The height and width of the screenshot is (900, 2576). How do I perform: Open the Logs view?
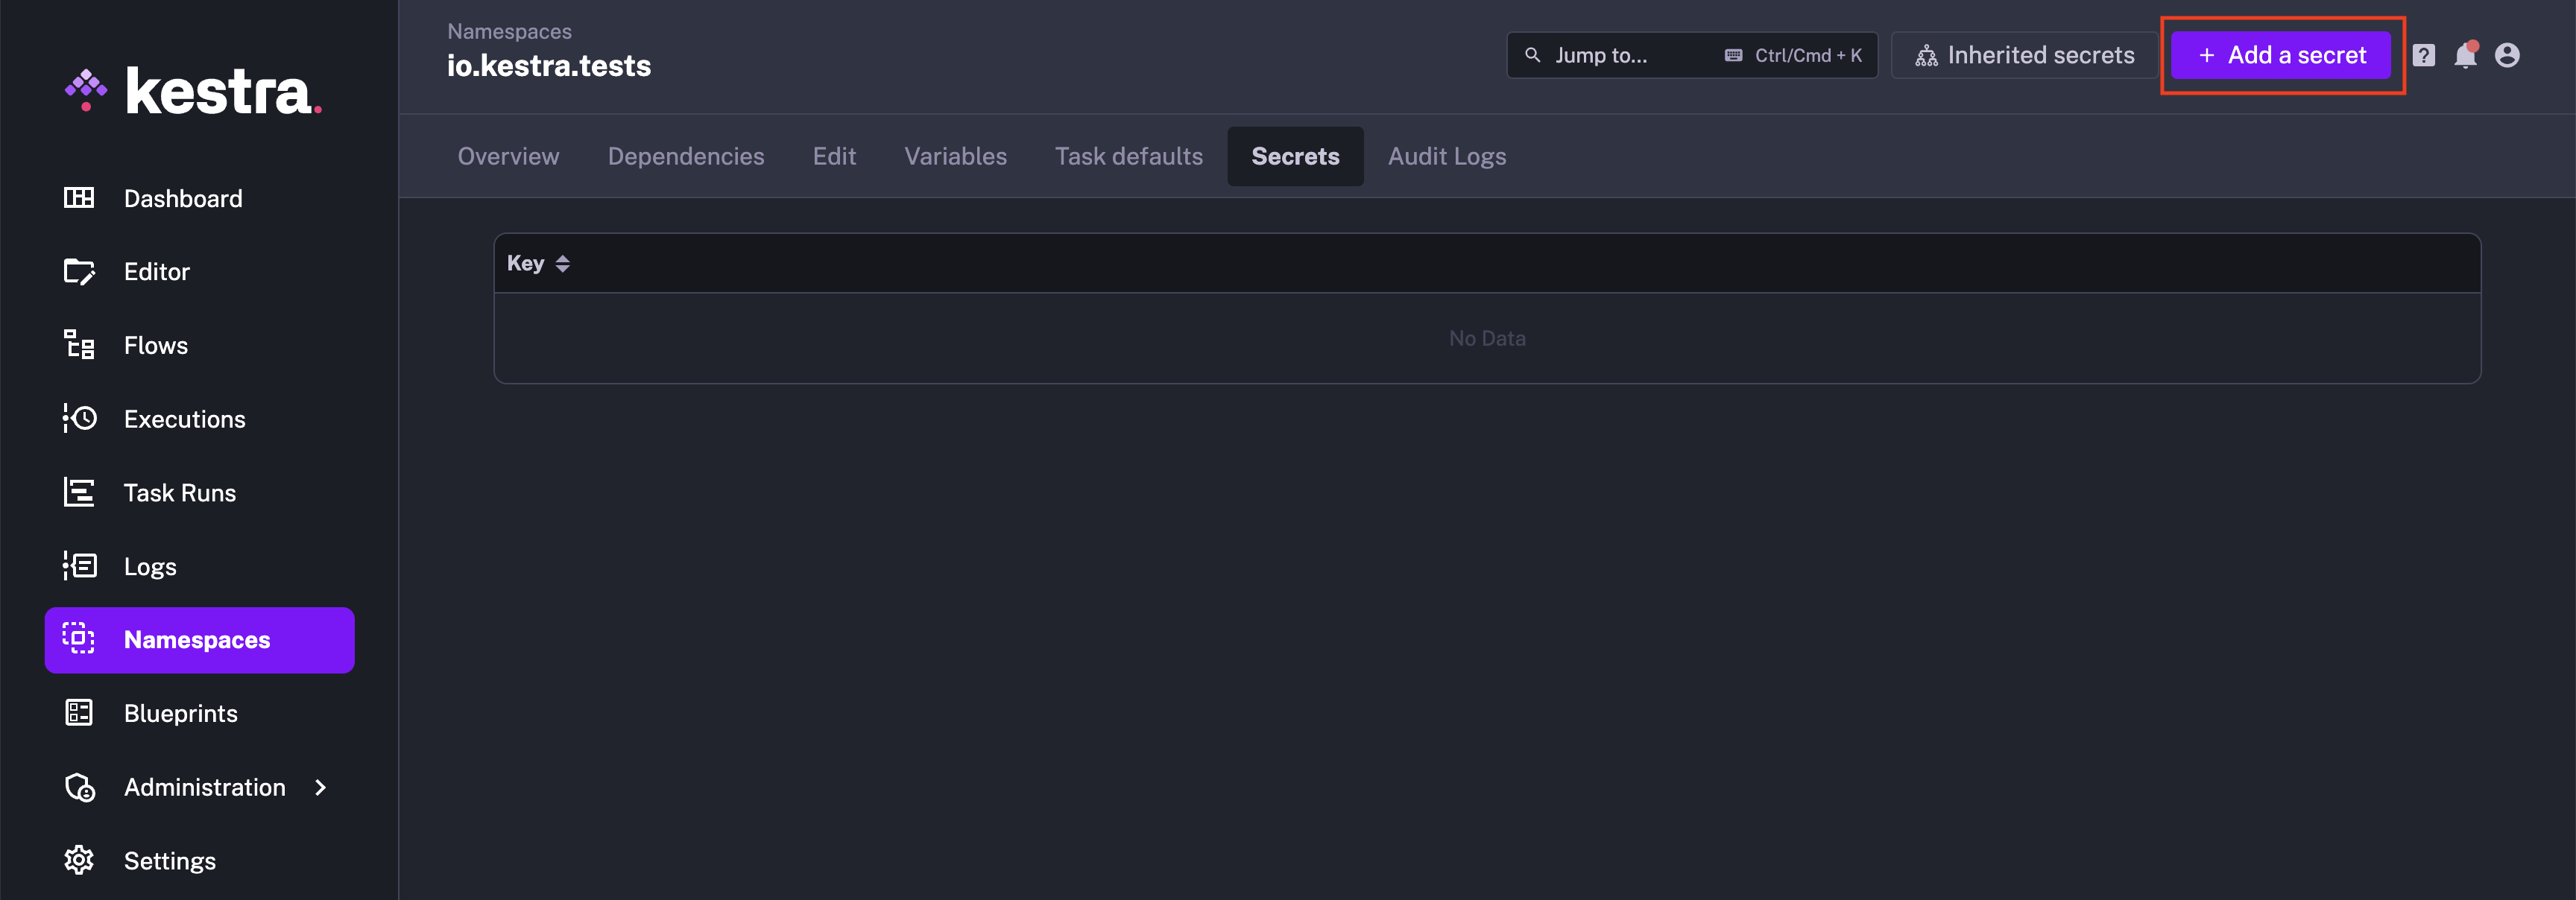150,566
